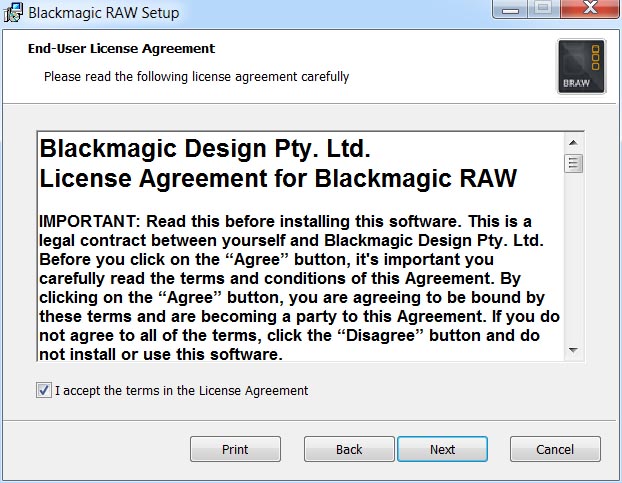Click the line 'not install or use this software.'

coord(161,354)
